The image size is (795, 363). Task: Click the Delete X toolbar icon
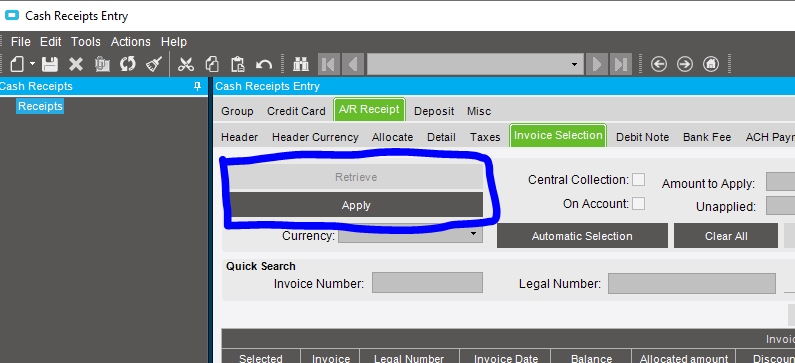[76, 64]
